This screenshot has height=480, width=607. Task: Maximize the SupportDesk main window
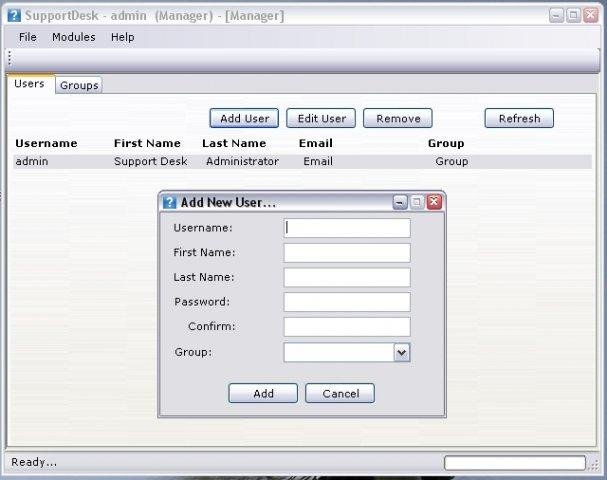[573, 15]
